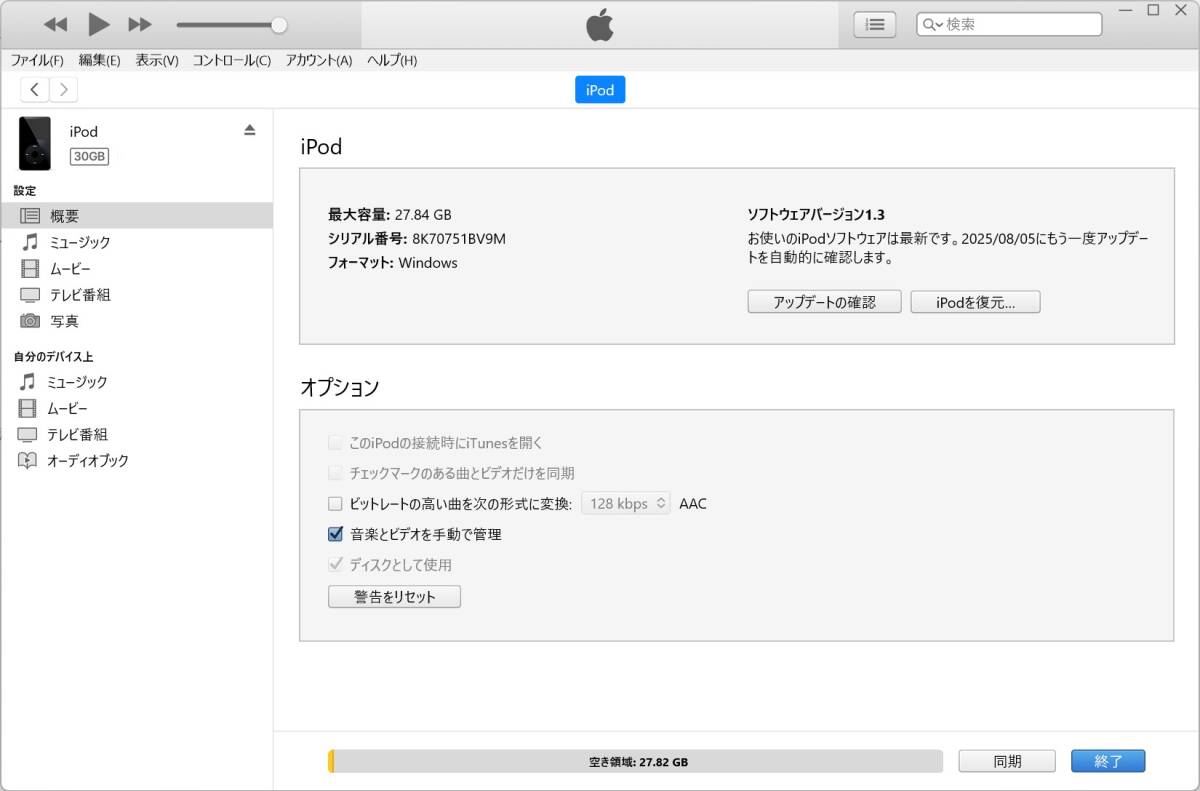Open the ファイル(F) menu
The width and height of the screenshot is (1200, 791).
tap(37, 60)
